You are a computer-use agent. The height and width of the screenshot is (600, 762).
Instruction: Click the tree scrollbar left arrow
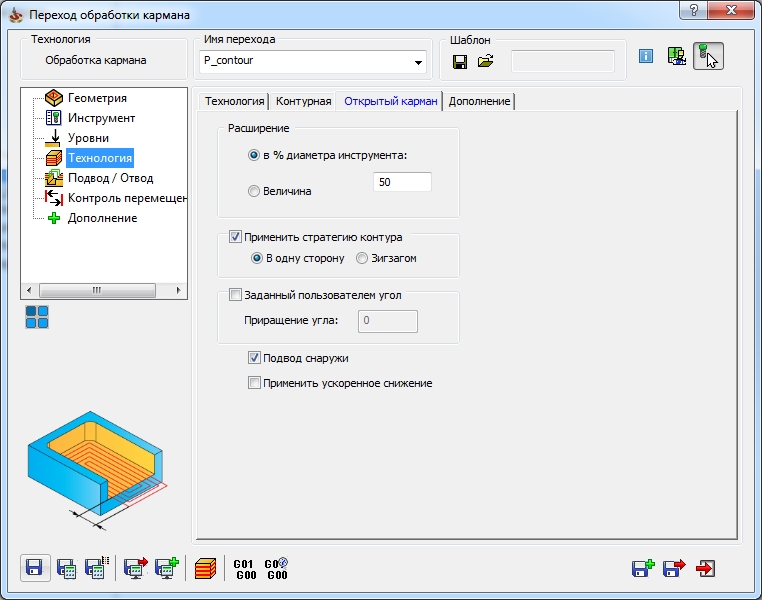pyautogui.click(x=29, y=291)
